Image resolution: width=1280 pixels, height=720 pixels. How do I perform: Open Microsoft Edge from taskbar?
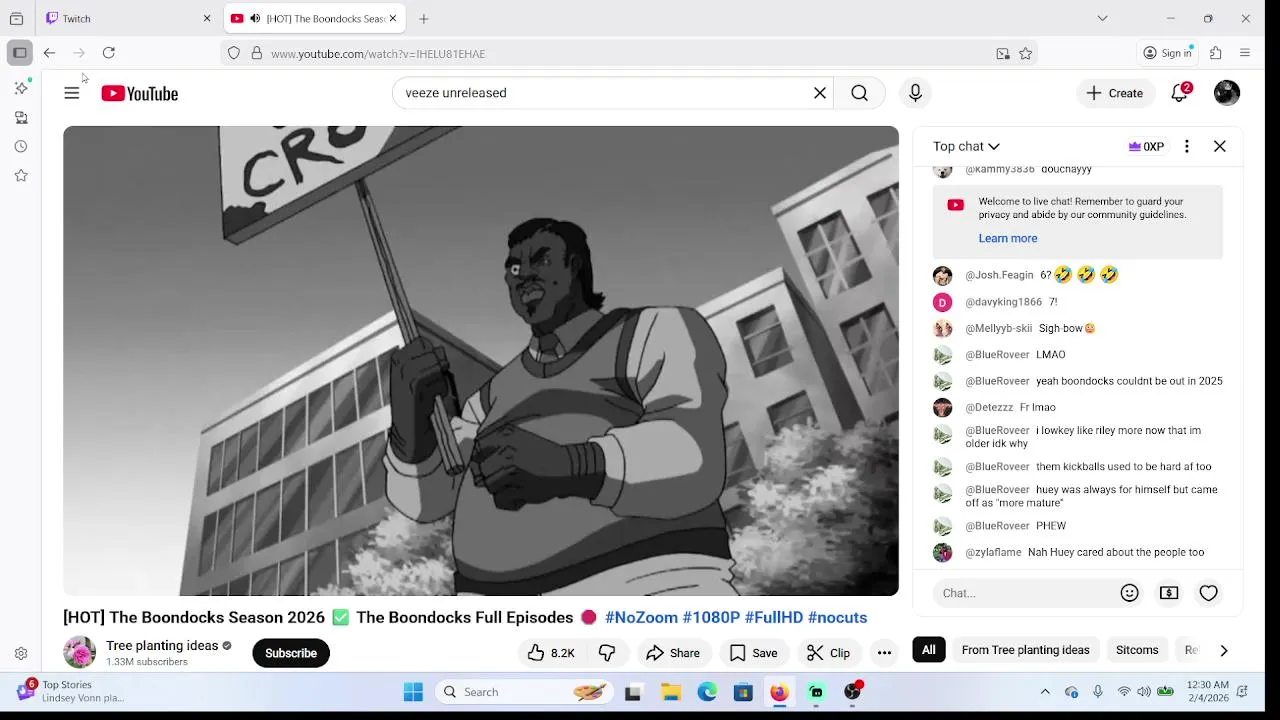coord(707,692)
